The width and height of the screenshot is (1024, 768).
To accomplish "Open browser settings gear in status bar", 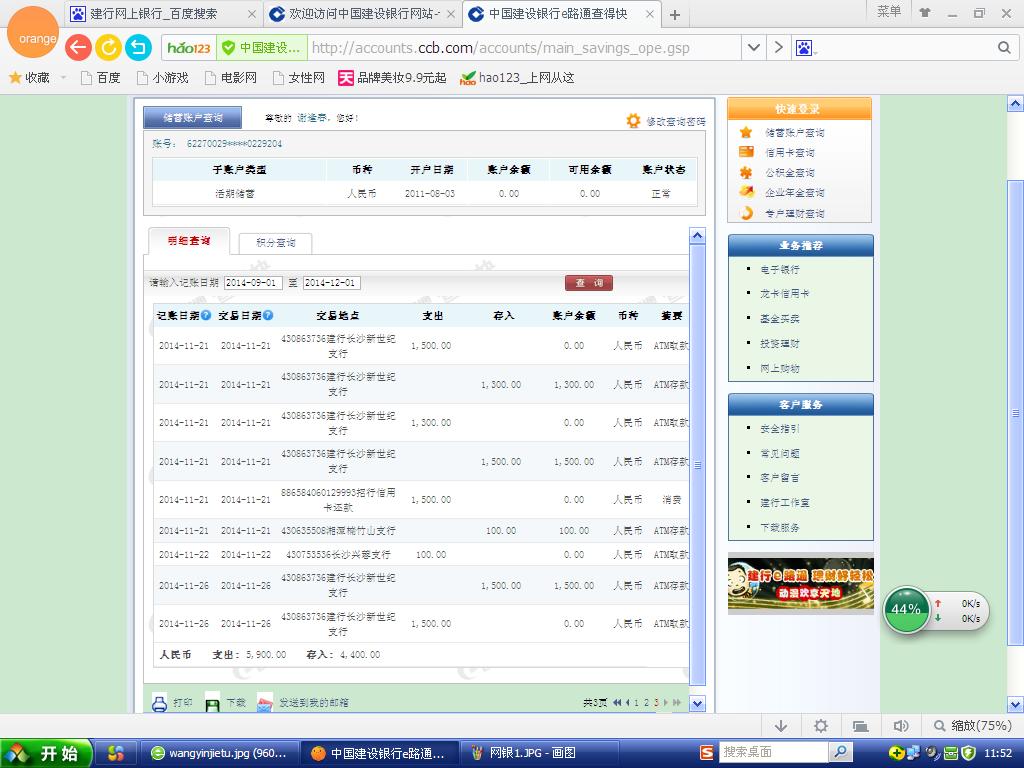I will click(x=821, y=726).
